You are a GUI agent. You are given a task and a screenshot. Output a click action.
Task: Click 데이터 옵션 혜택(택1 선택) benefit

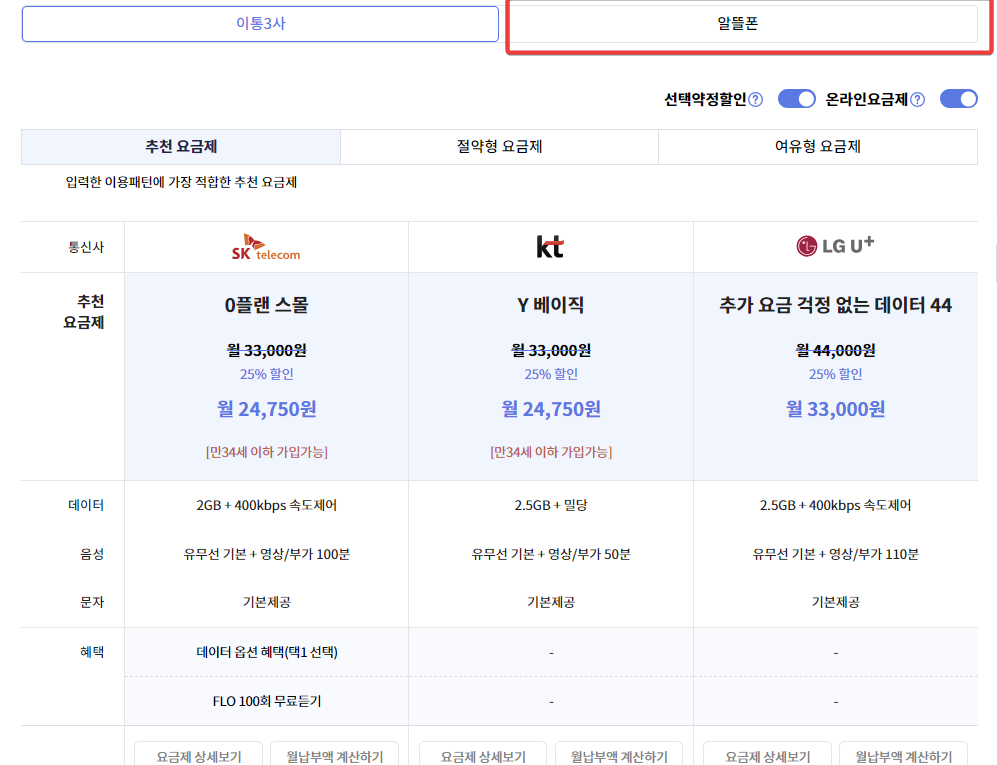click(x=266, y=652)
